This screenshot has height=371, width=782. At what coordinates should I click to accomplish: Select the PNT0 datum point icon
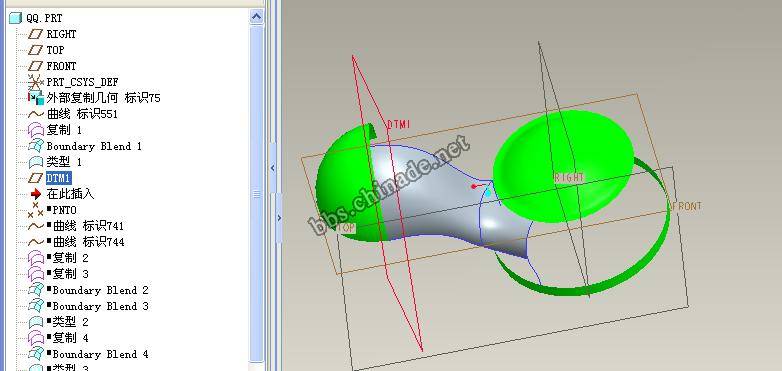click(35, 210)
